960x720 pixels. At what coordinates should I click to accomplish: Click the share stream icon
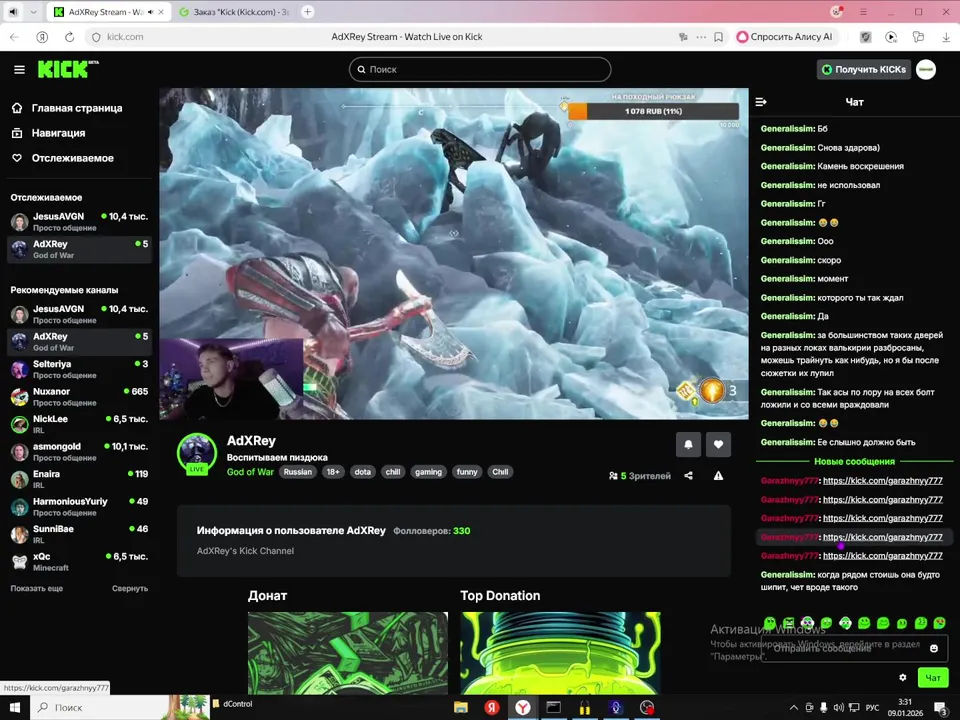(688, 476)
